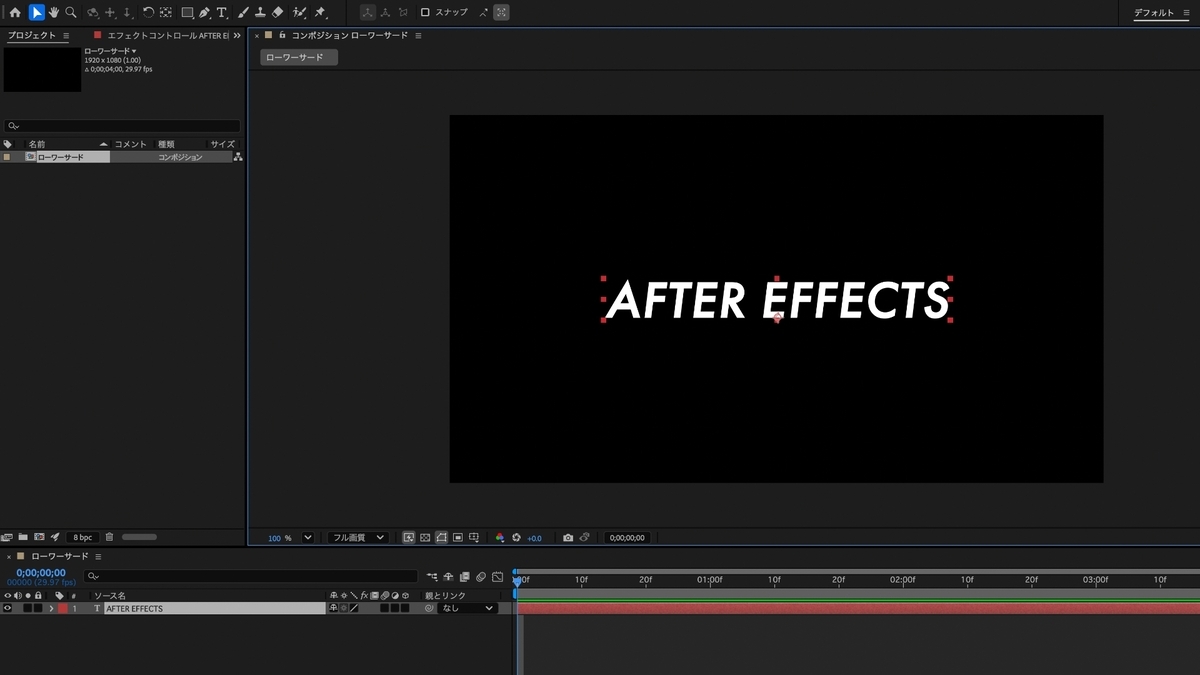Viewport: 1200px width, 675px height.
Task: Select the Pen tool
Action: (x=204, y=12)
